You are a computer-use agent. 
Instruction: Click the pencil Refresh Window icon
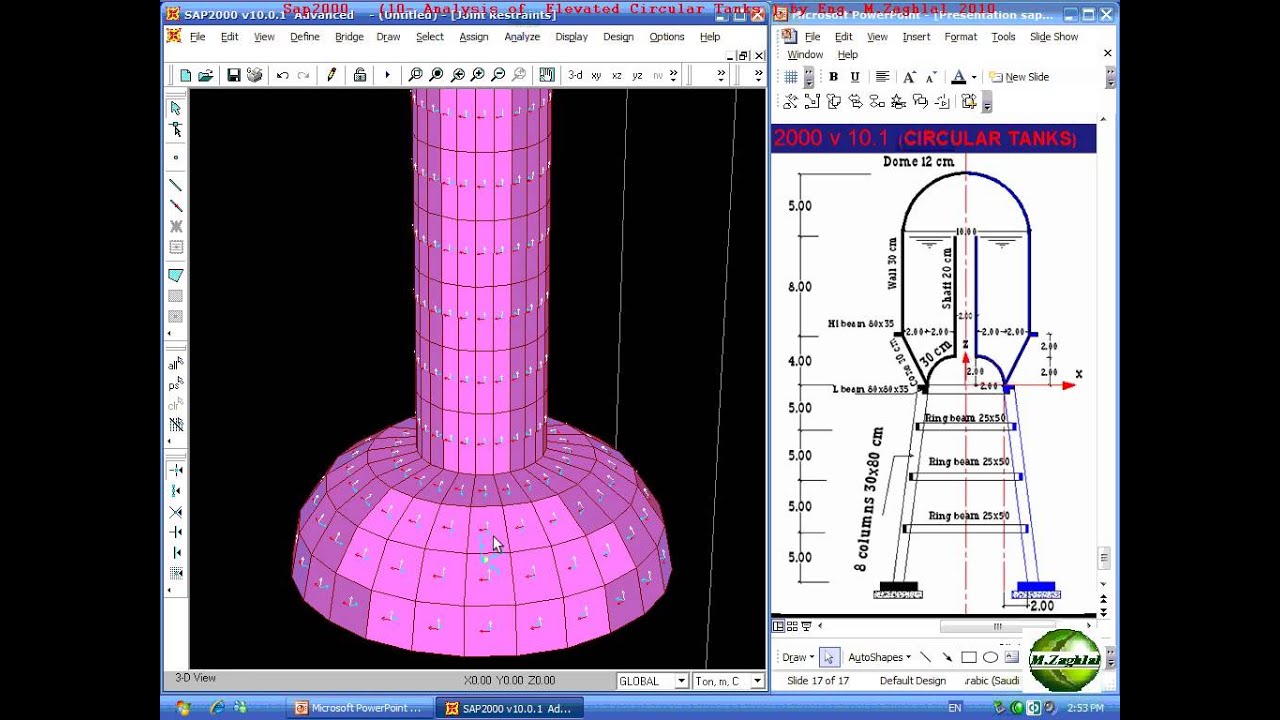332,75
